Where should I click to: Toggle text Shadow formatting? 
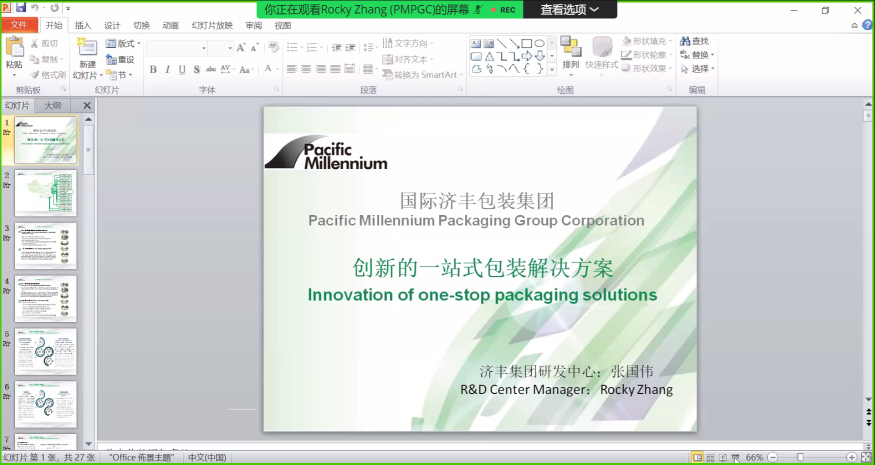pos(196,70)
